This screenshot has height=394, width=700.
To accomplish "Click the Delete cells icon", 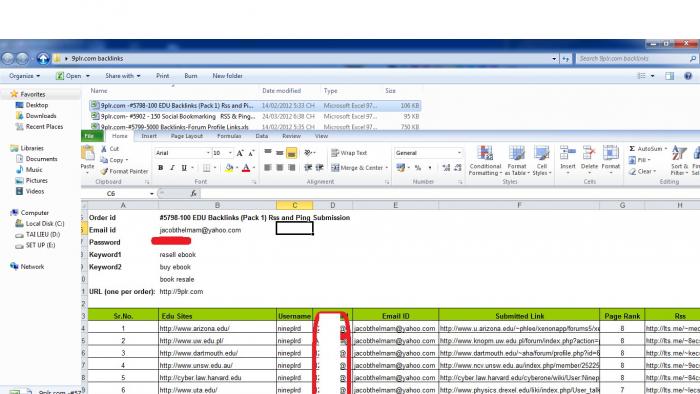I will click(x=589, y=153).
